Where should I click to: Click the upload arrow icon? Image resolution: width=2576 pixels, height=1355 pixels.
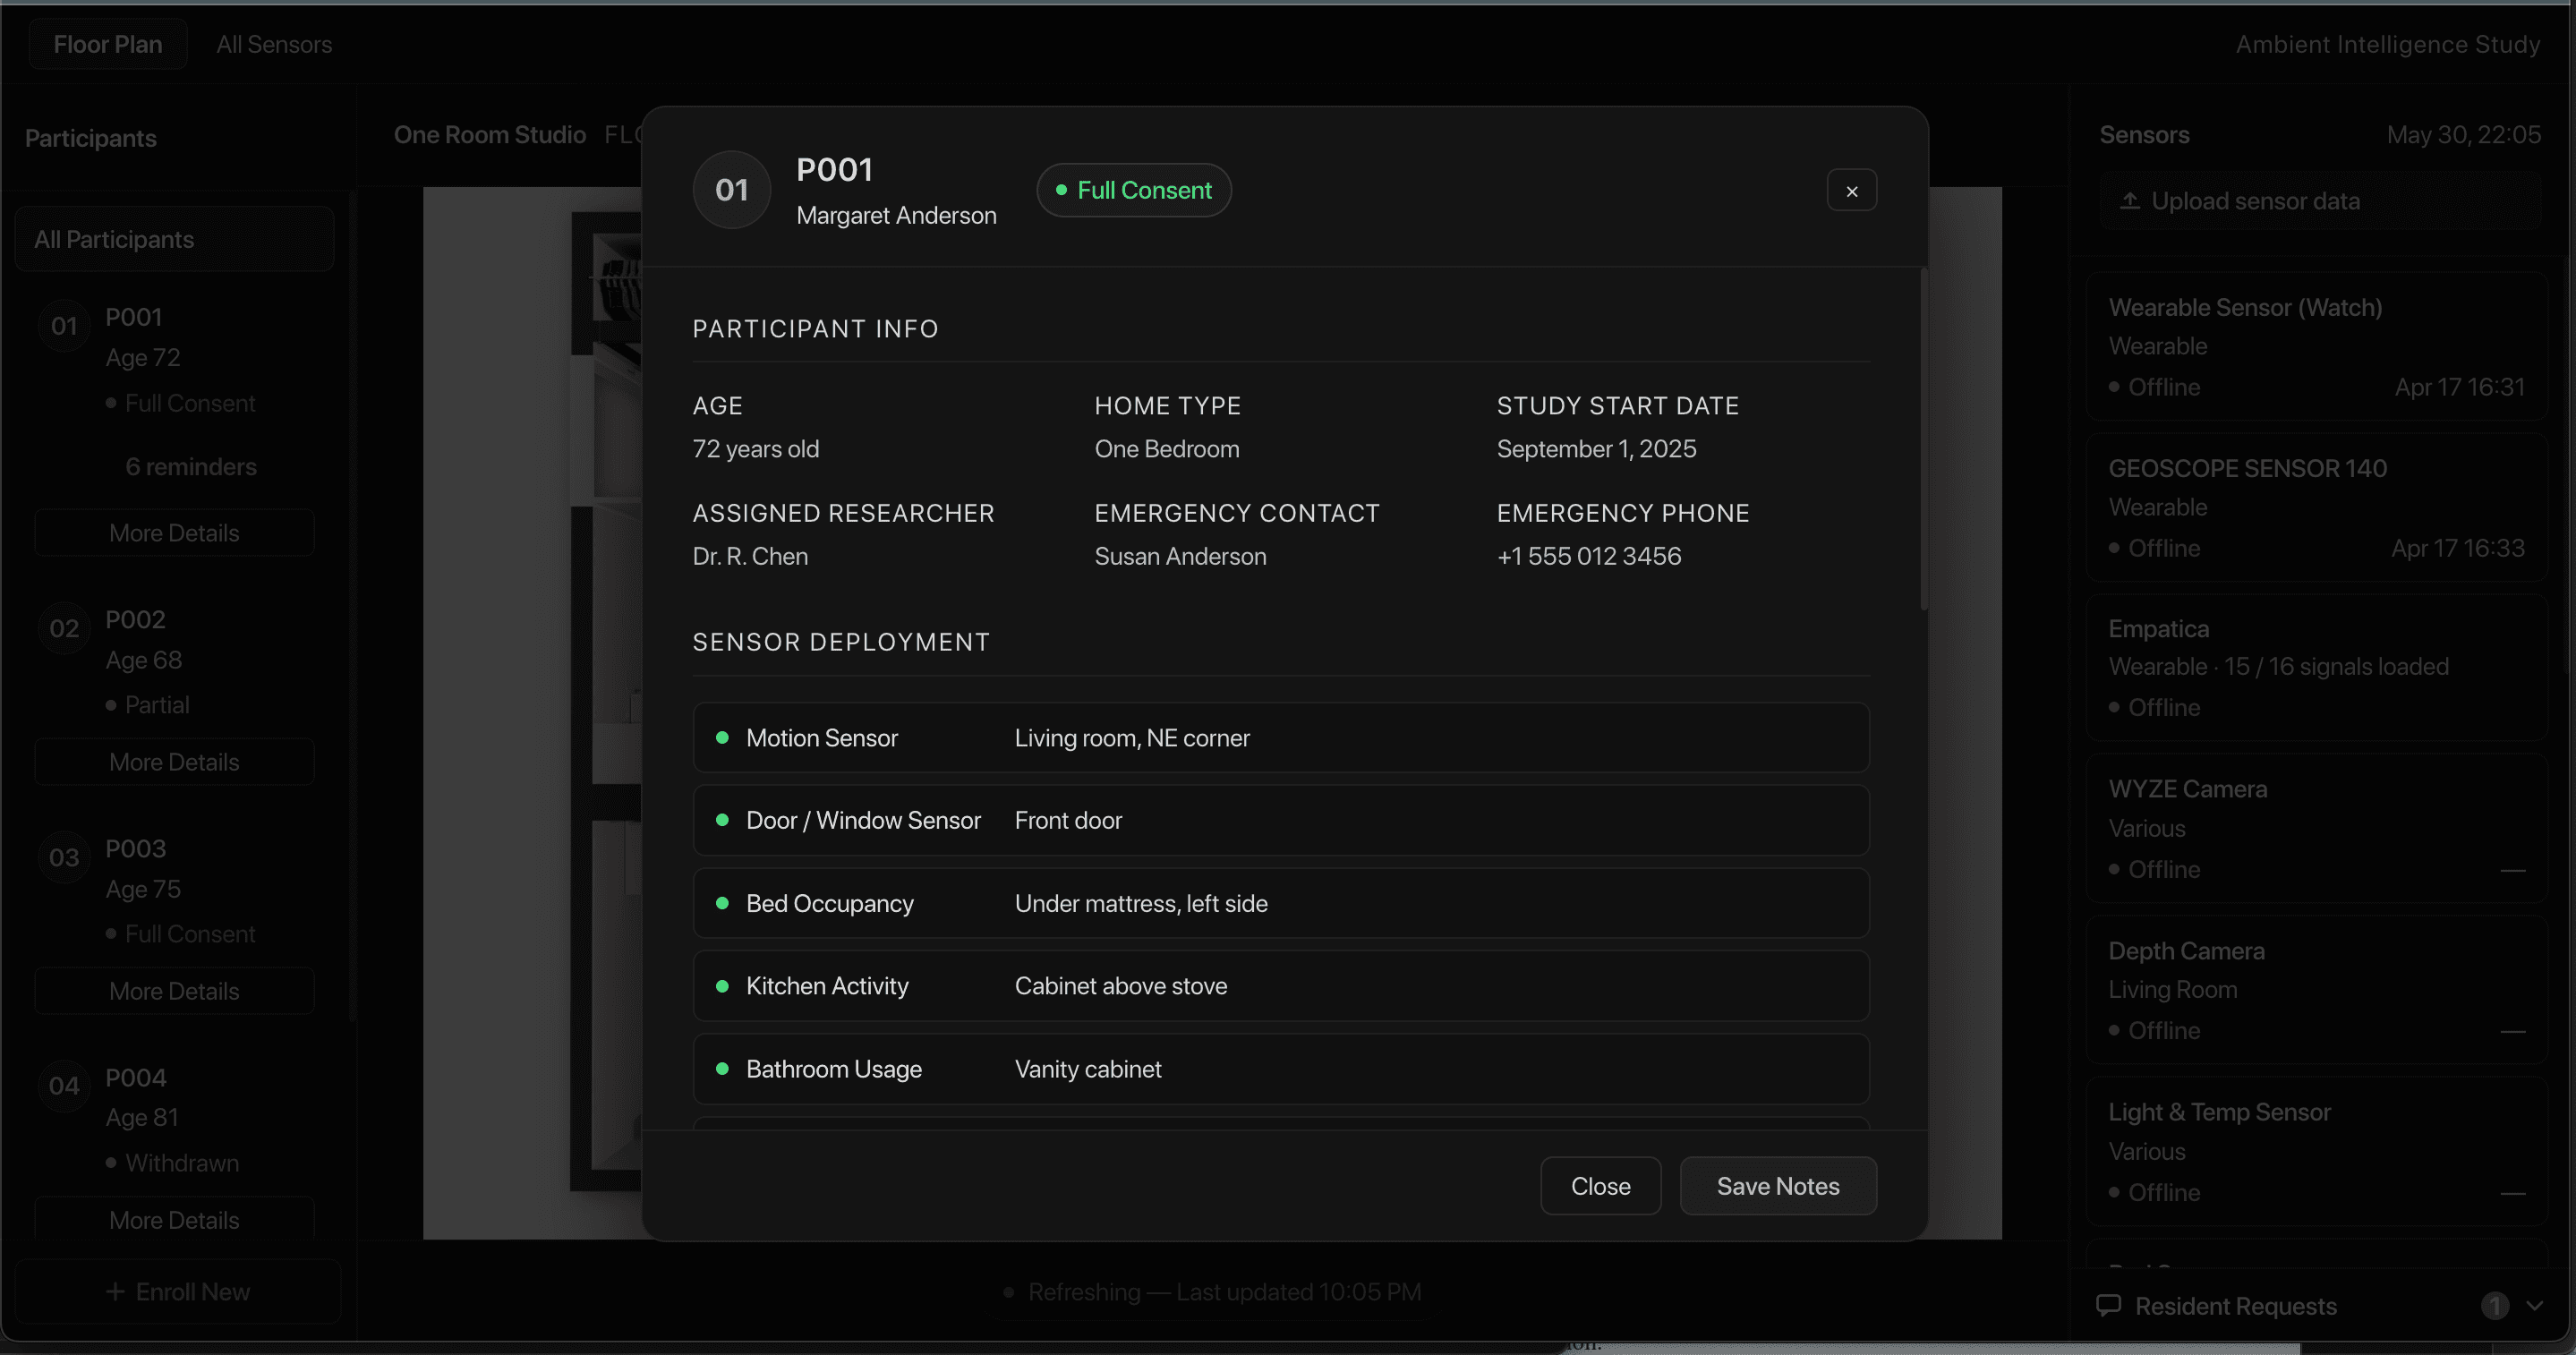[2130, 201]
